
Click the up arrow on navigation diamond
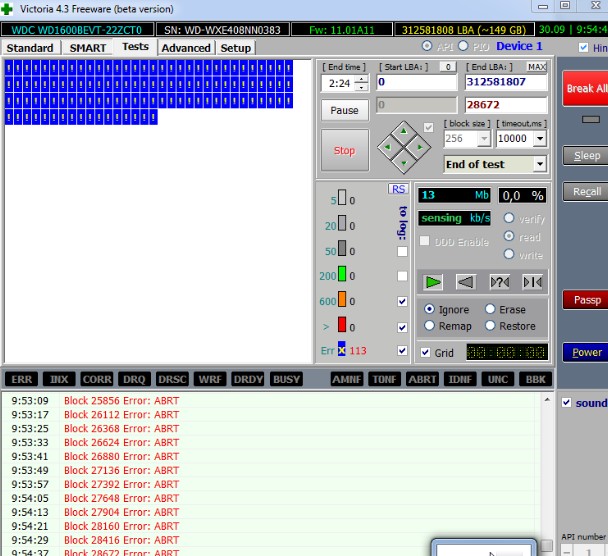tap(404, 131)
